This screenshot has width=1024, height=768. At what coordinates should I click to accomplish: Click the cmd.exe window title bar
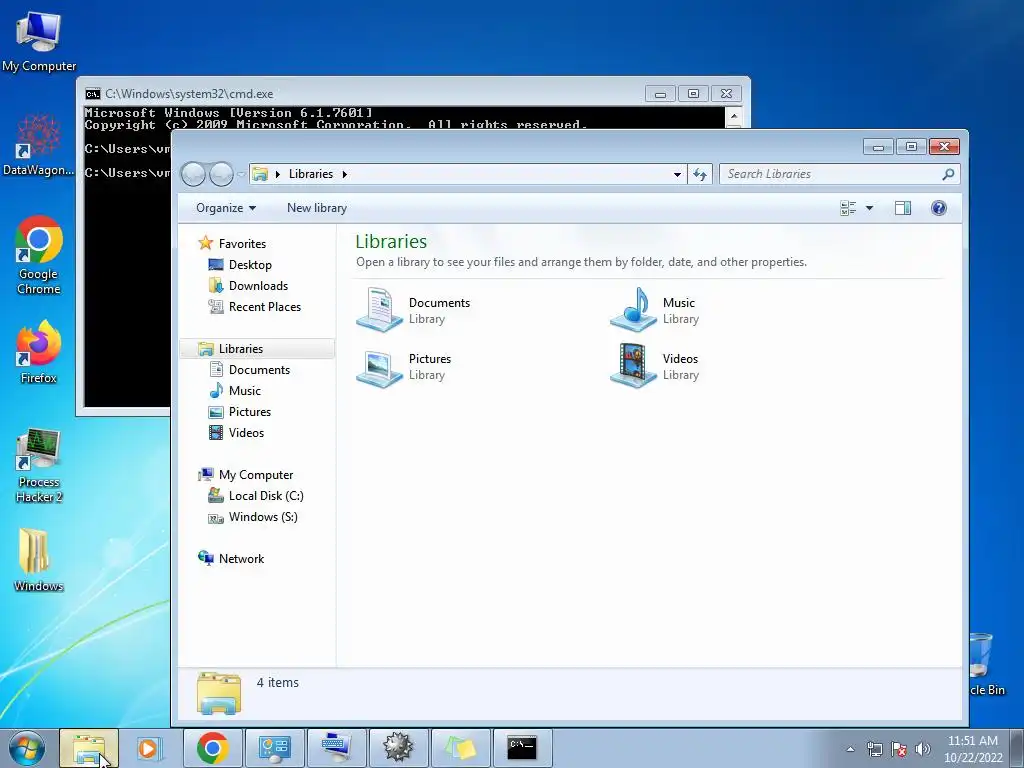(x=366, y=93)
